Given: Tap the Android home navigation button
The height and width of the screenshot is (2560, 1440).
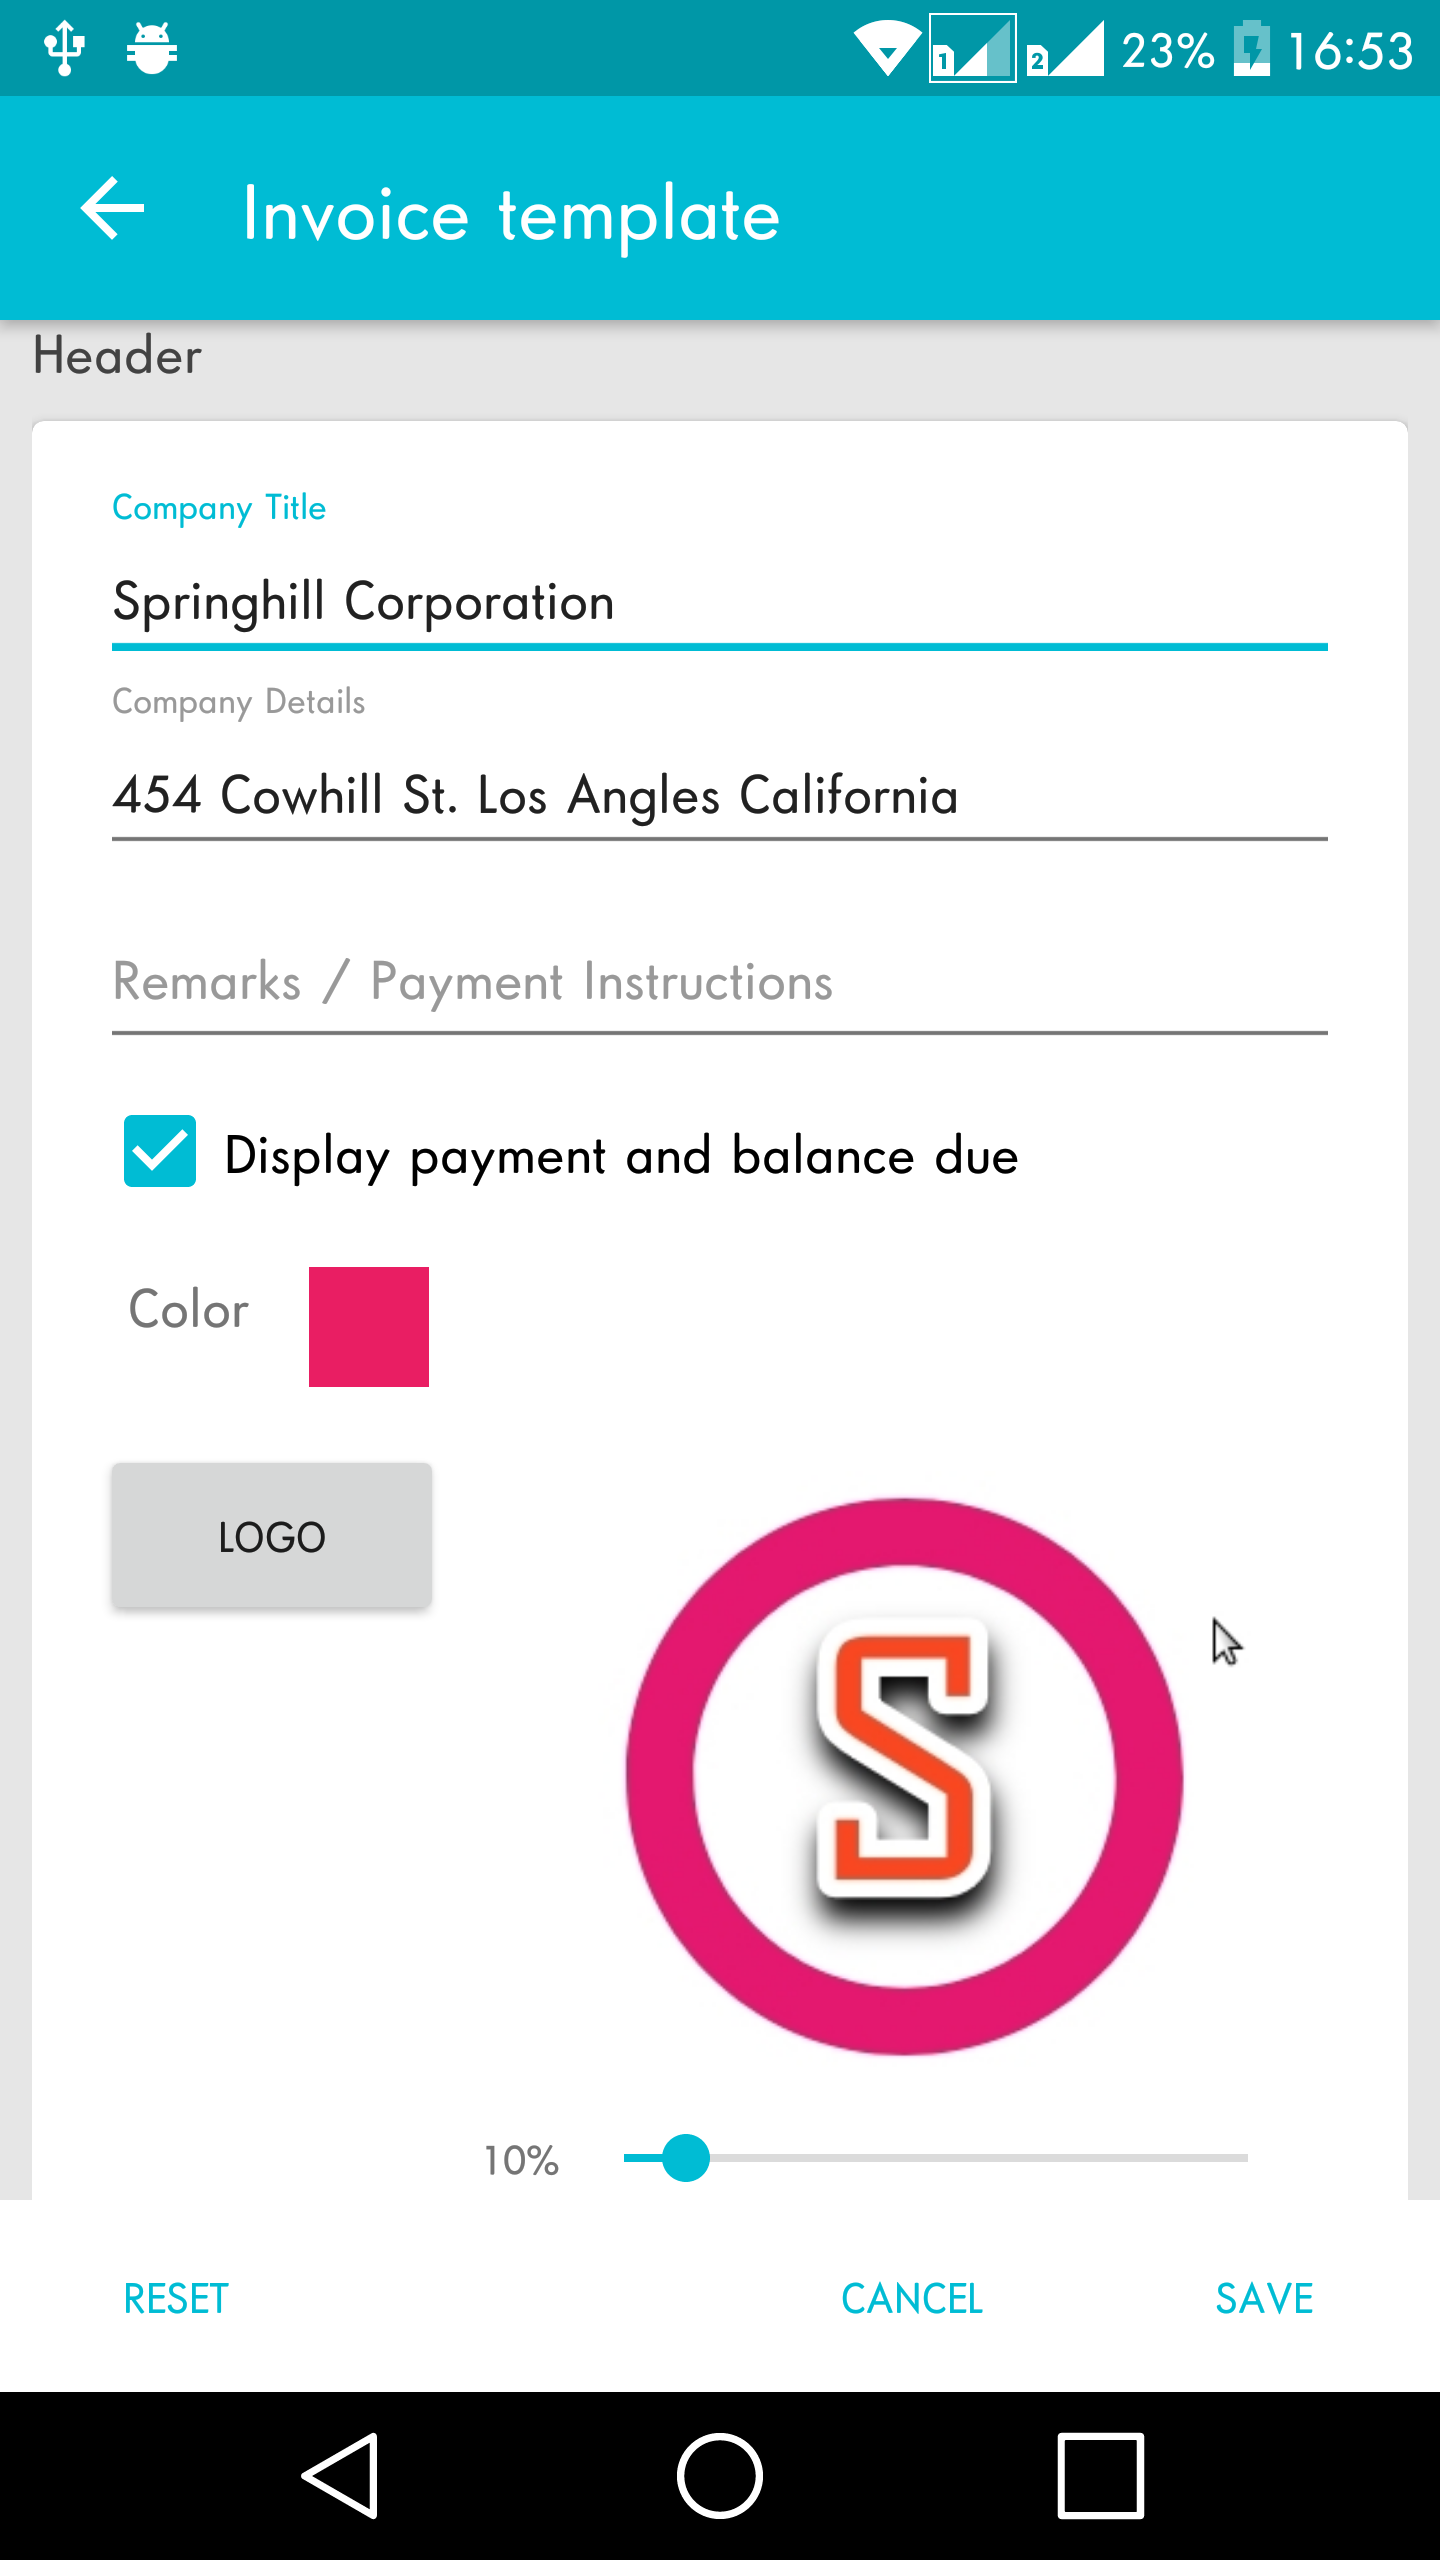Looking at the screenshot, I should click(x=720, y=2476).
